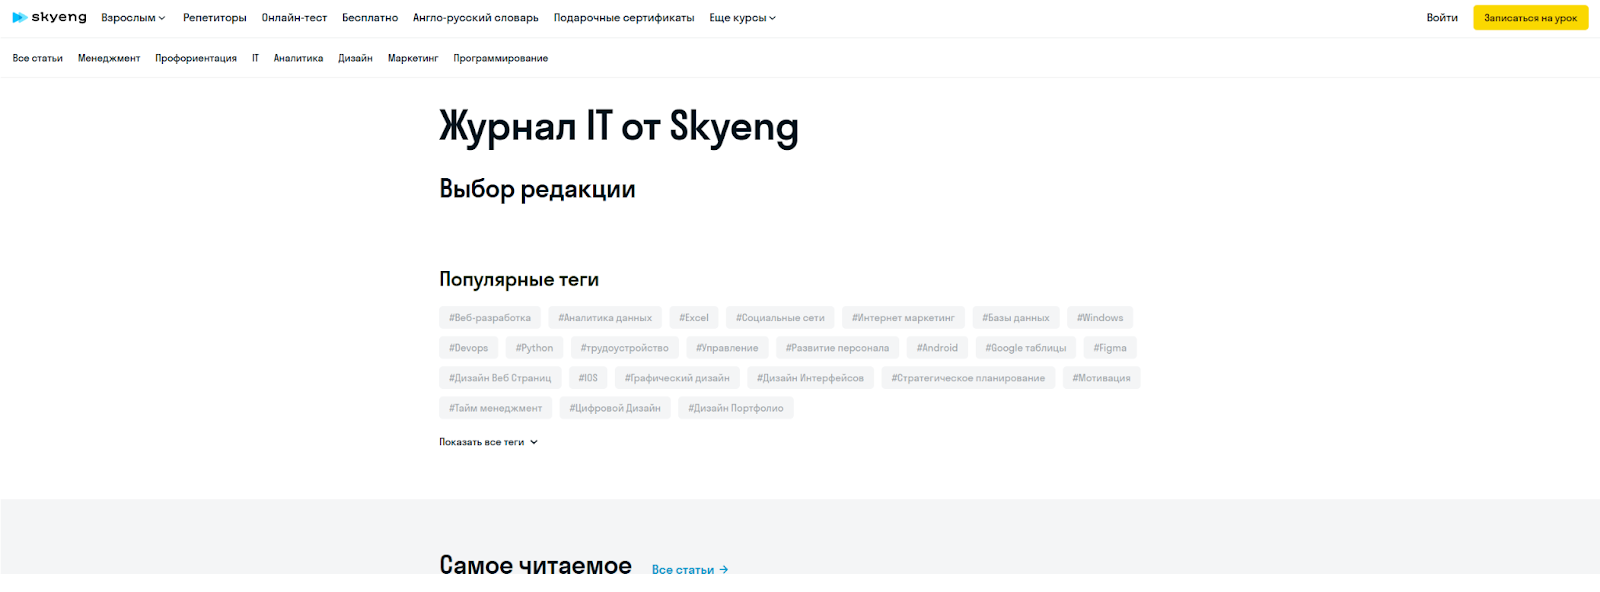
Task: Click the #Дизайн Портфолио tag
Action: tap(736, 408)
